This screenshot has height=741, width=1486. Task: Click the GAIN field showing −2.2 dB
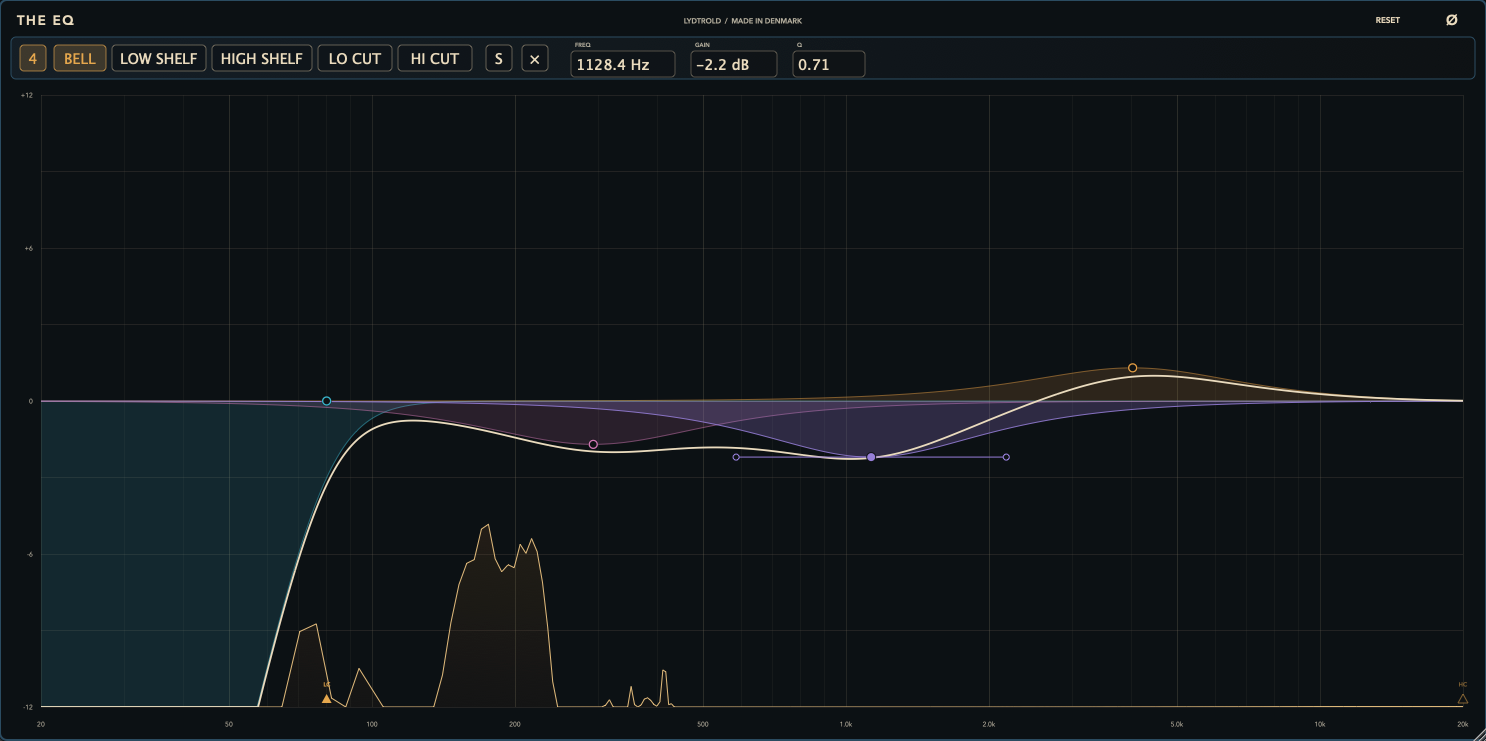click(734, 65)
